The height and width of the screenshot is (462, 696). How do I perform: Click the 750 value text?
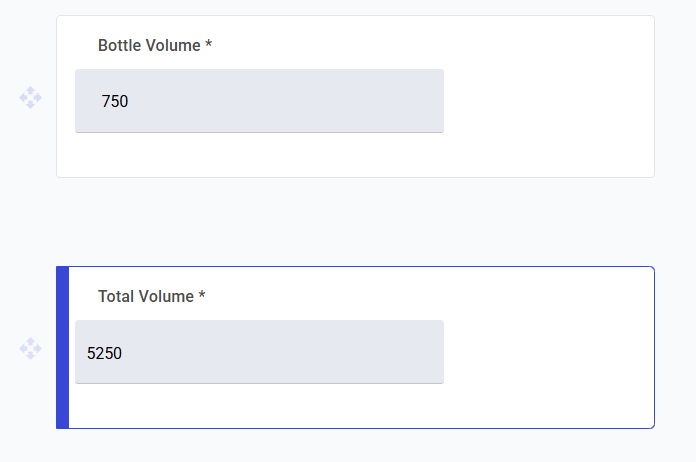[x=115, y=101]
